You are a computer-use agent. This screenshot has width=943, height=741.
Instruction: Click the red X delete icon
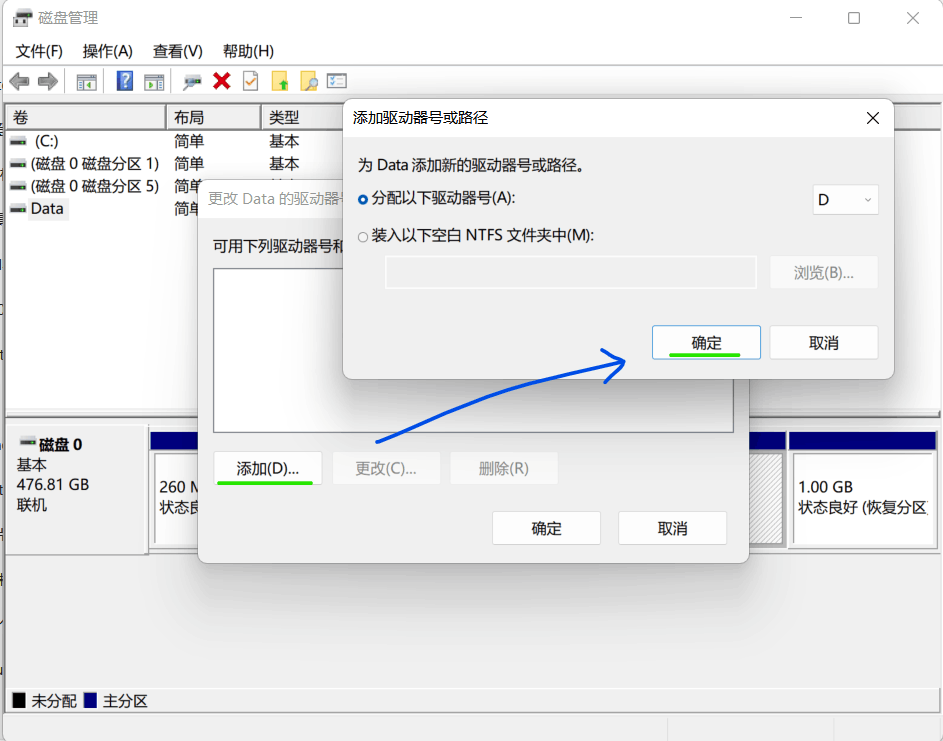tap(222, 81)
